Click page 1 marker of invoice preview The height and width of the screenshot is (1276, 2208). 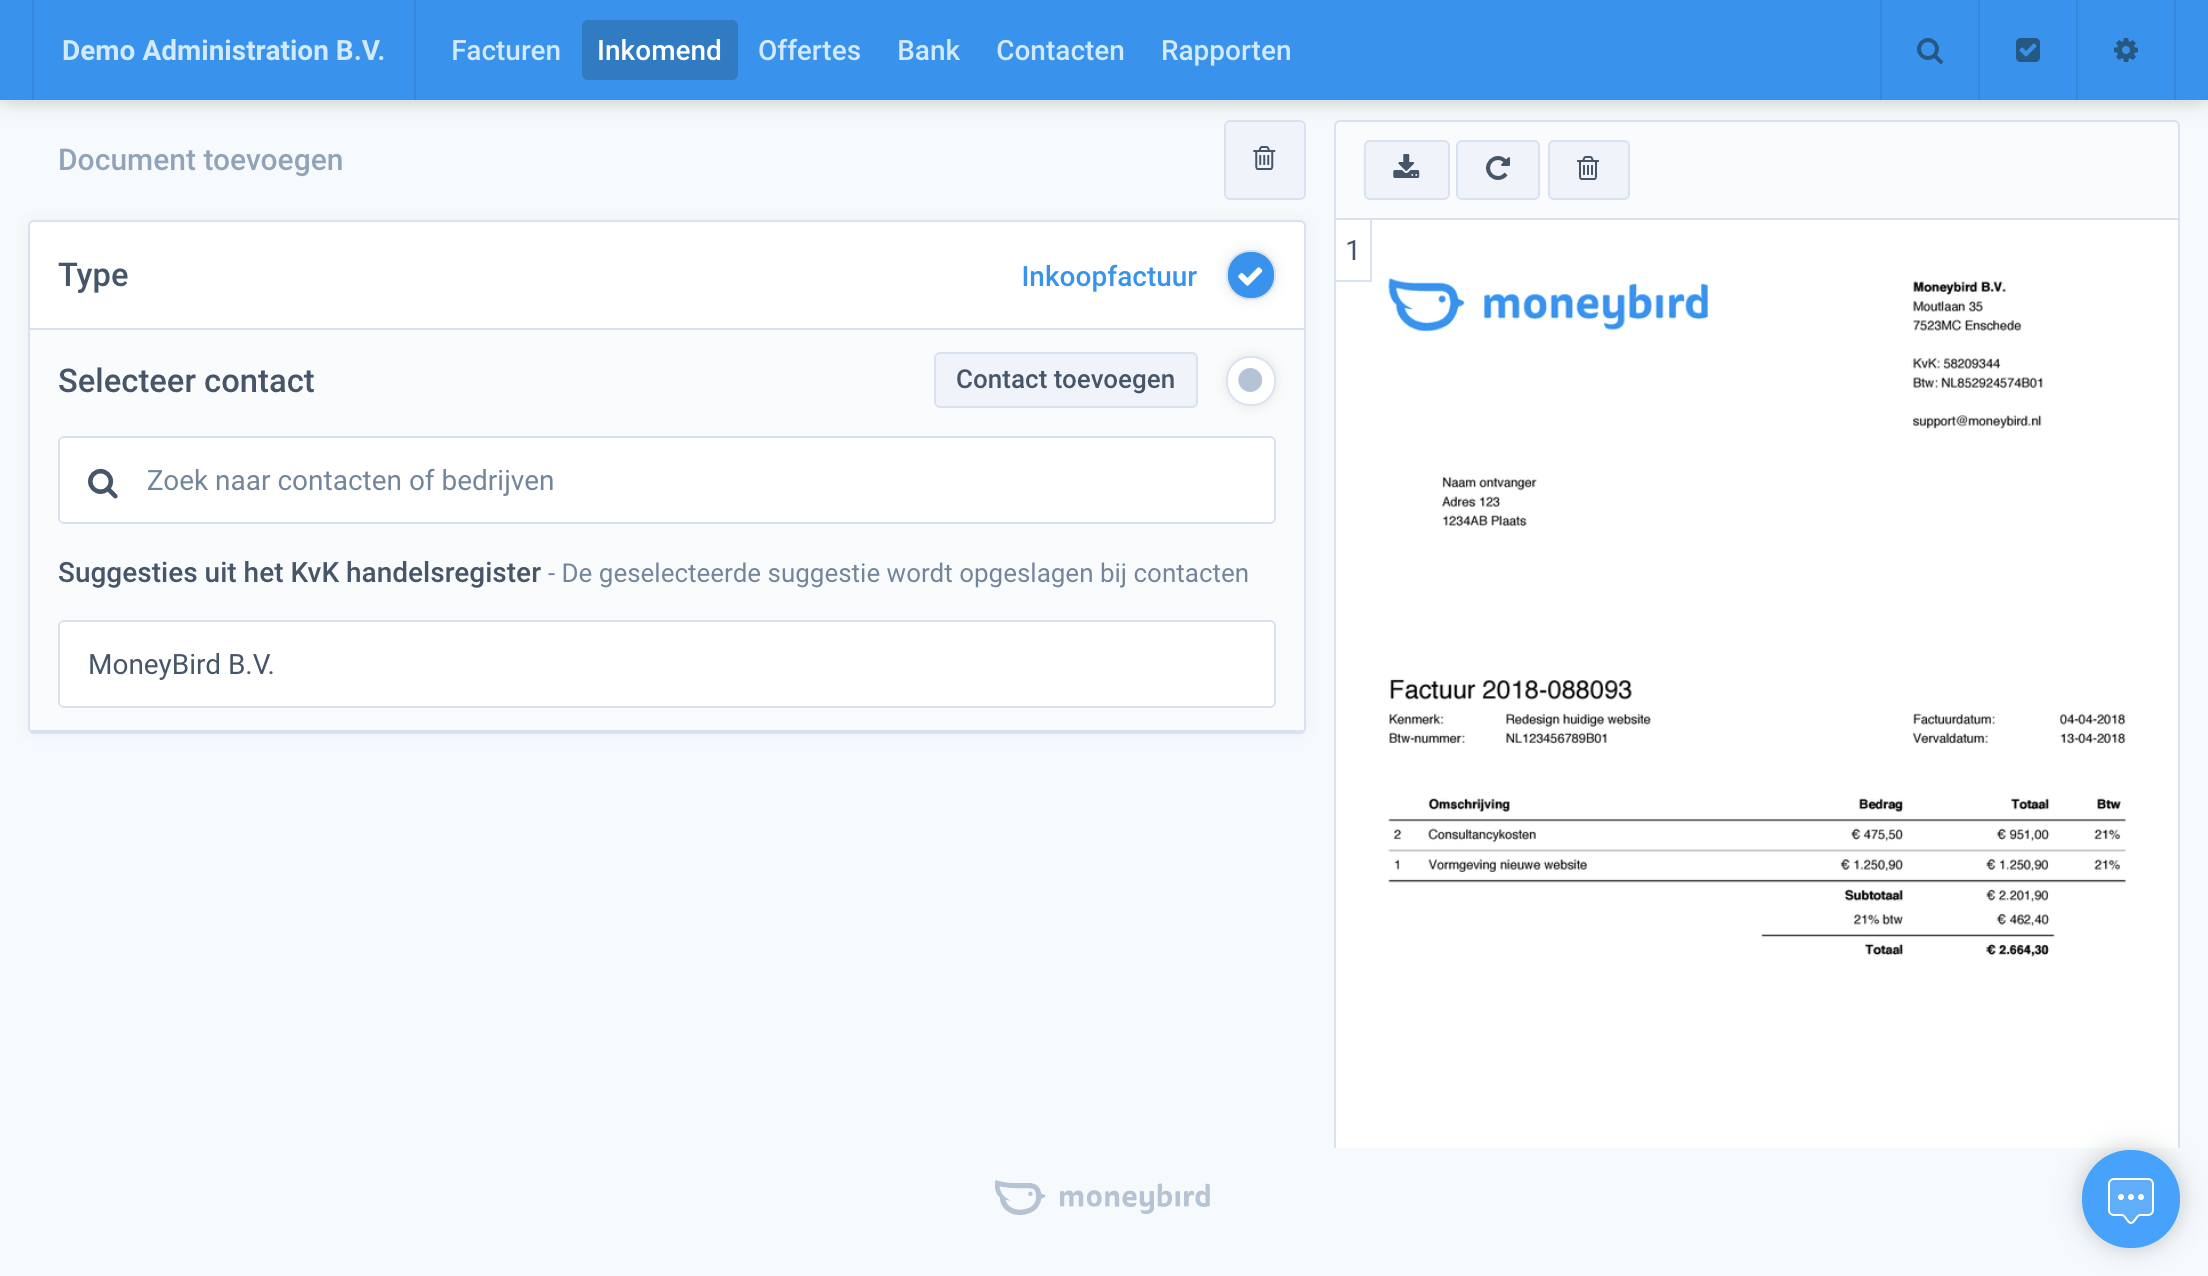1352,250
